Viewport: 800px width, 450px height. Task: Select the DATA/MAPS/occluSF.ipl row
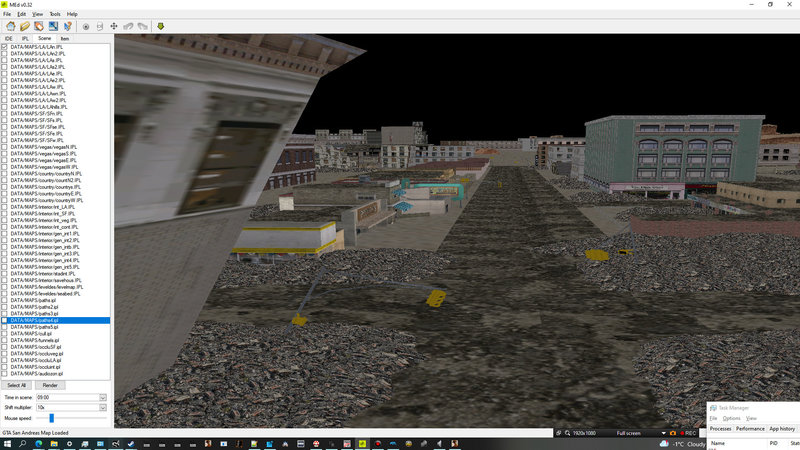(x=56, y=347)
